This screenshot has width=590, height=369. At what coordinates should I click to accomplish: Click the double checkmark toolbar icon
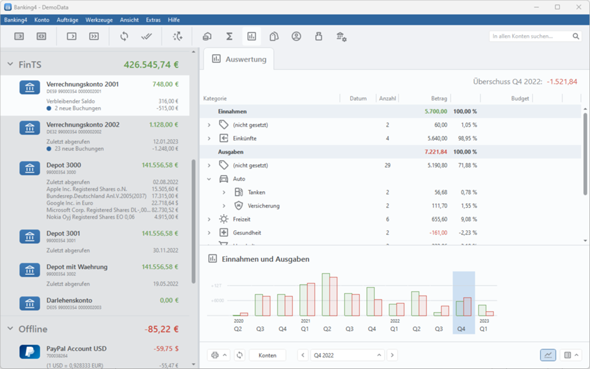click(x=146, y=36)
